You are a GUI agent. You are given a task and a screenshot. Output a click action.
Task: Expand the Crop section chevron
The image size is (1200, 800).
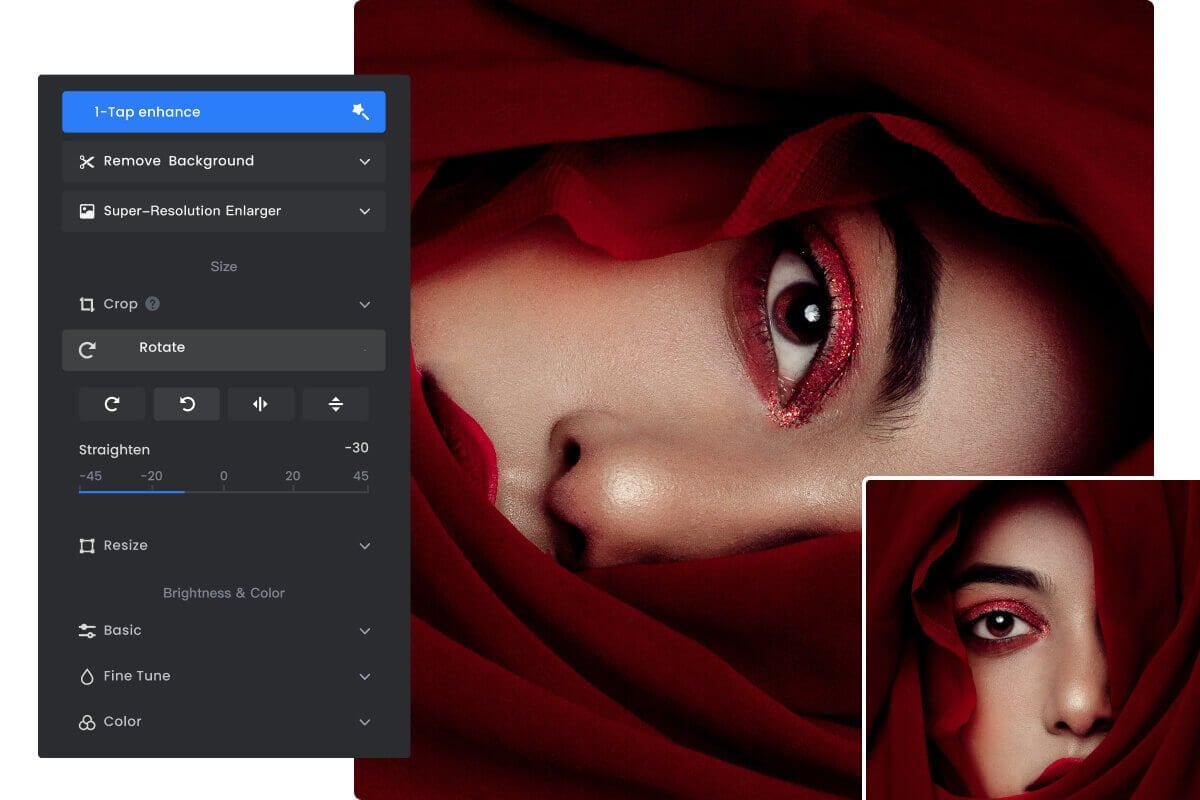tap(365, 305)
